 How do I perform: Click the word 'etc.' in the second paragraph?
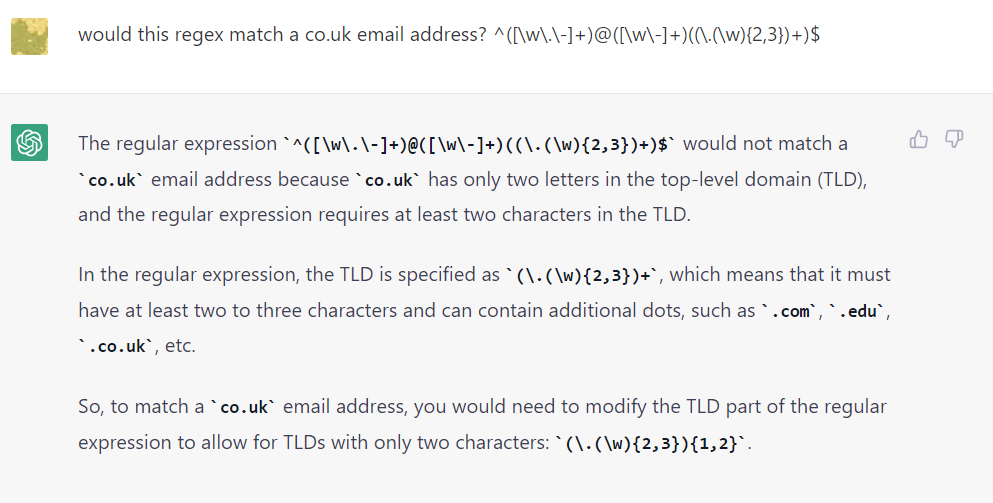(180, 346)
